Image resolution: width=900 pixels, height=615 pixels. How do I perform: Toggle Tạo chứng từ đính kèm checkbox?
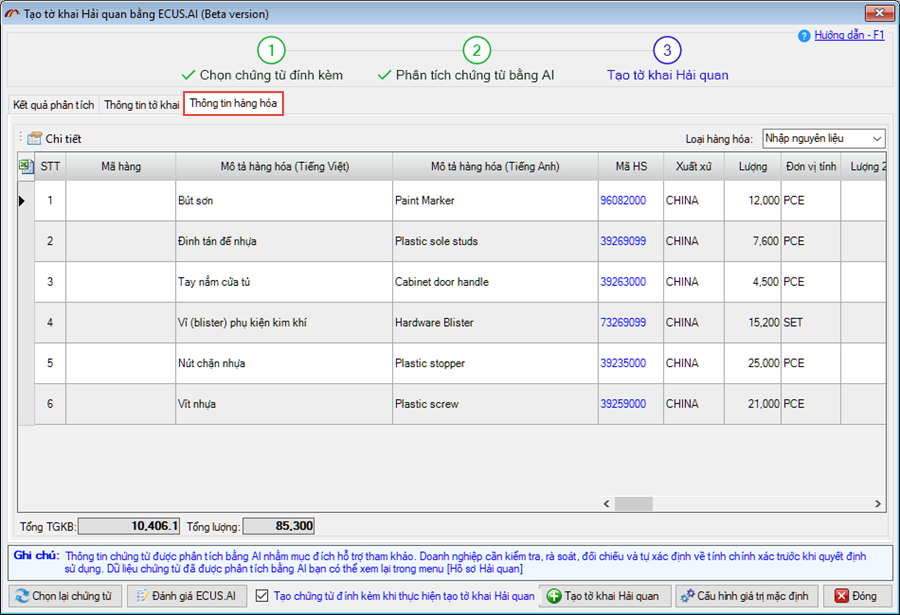[x=262, y=596]
